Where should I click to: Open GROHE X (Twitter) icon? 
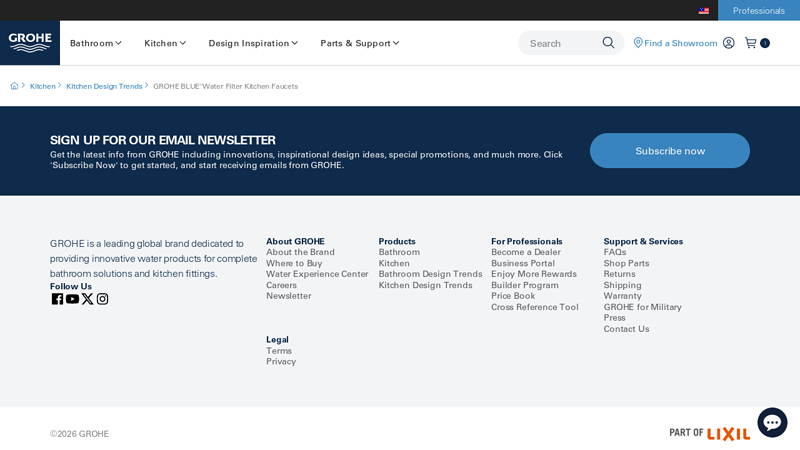pyautogui.click(x=87, y=299)
